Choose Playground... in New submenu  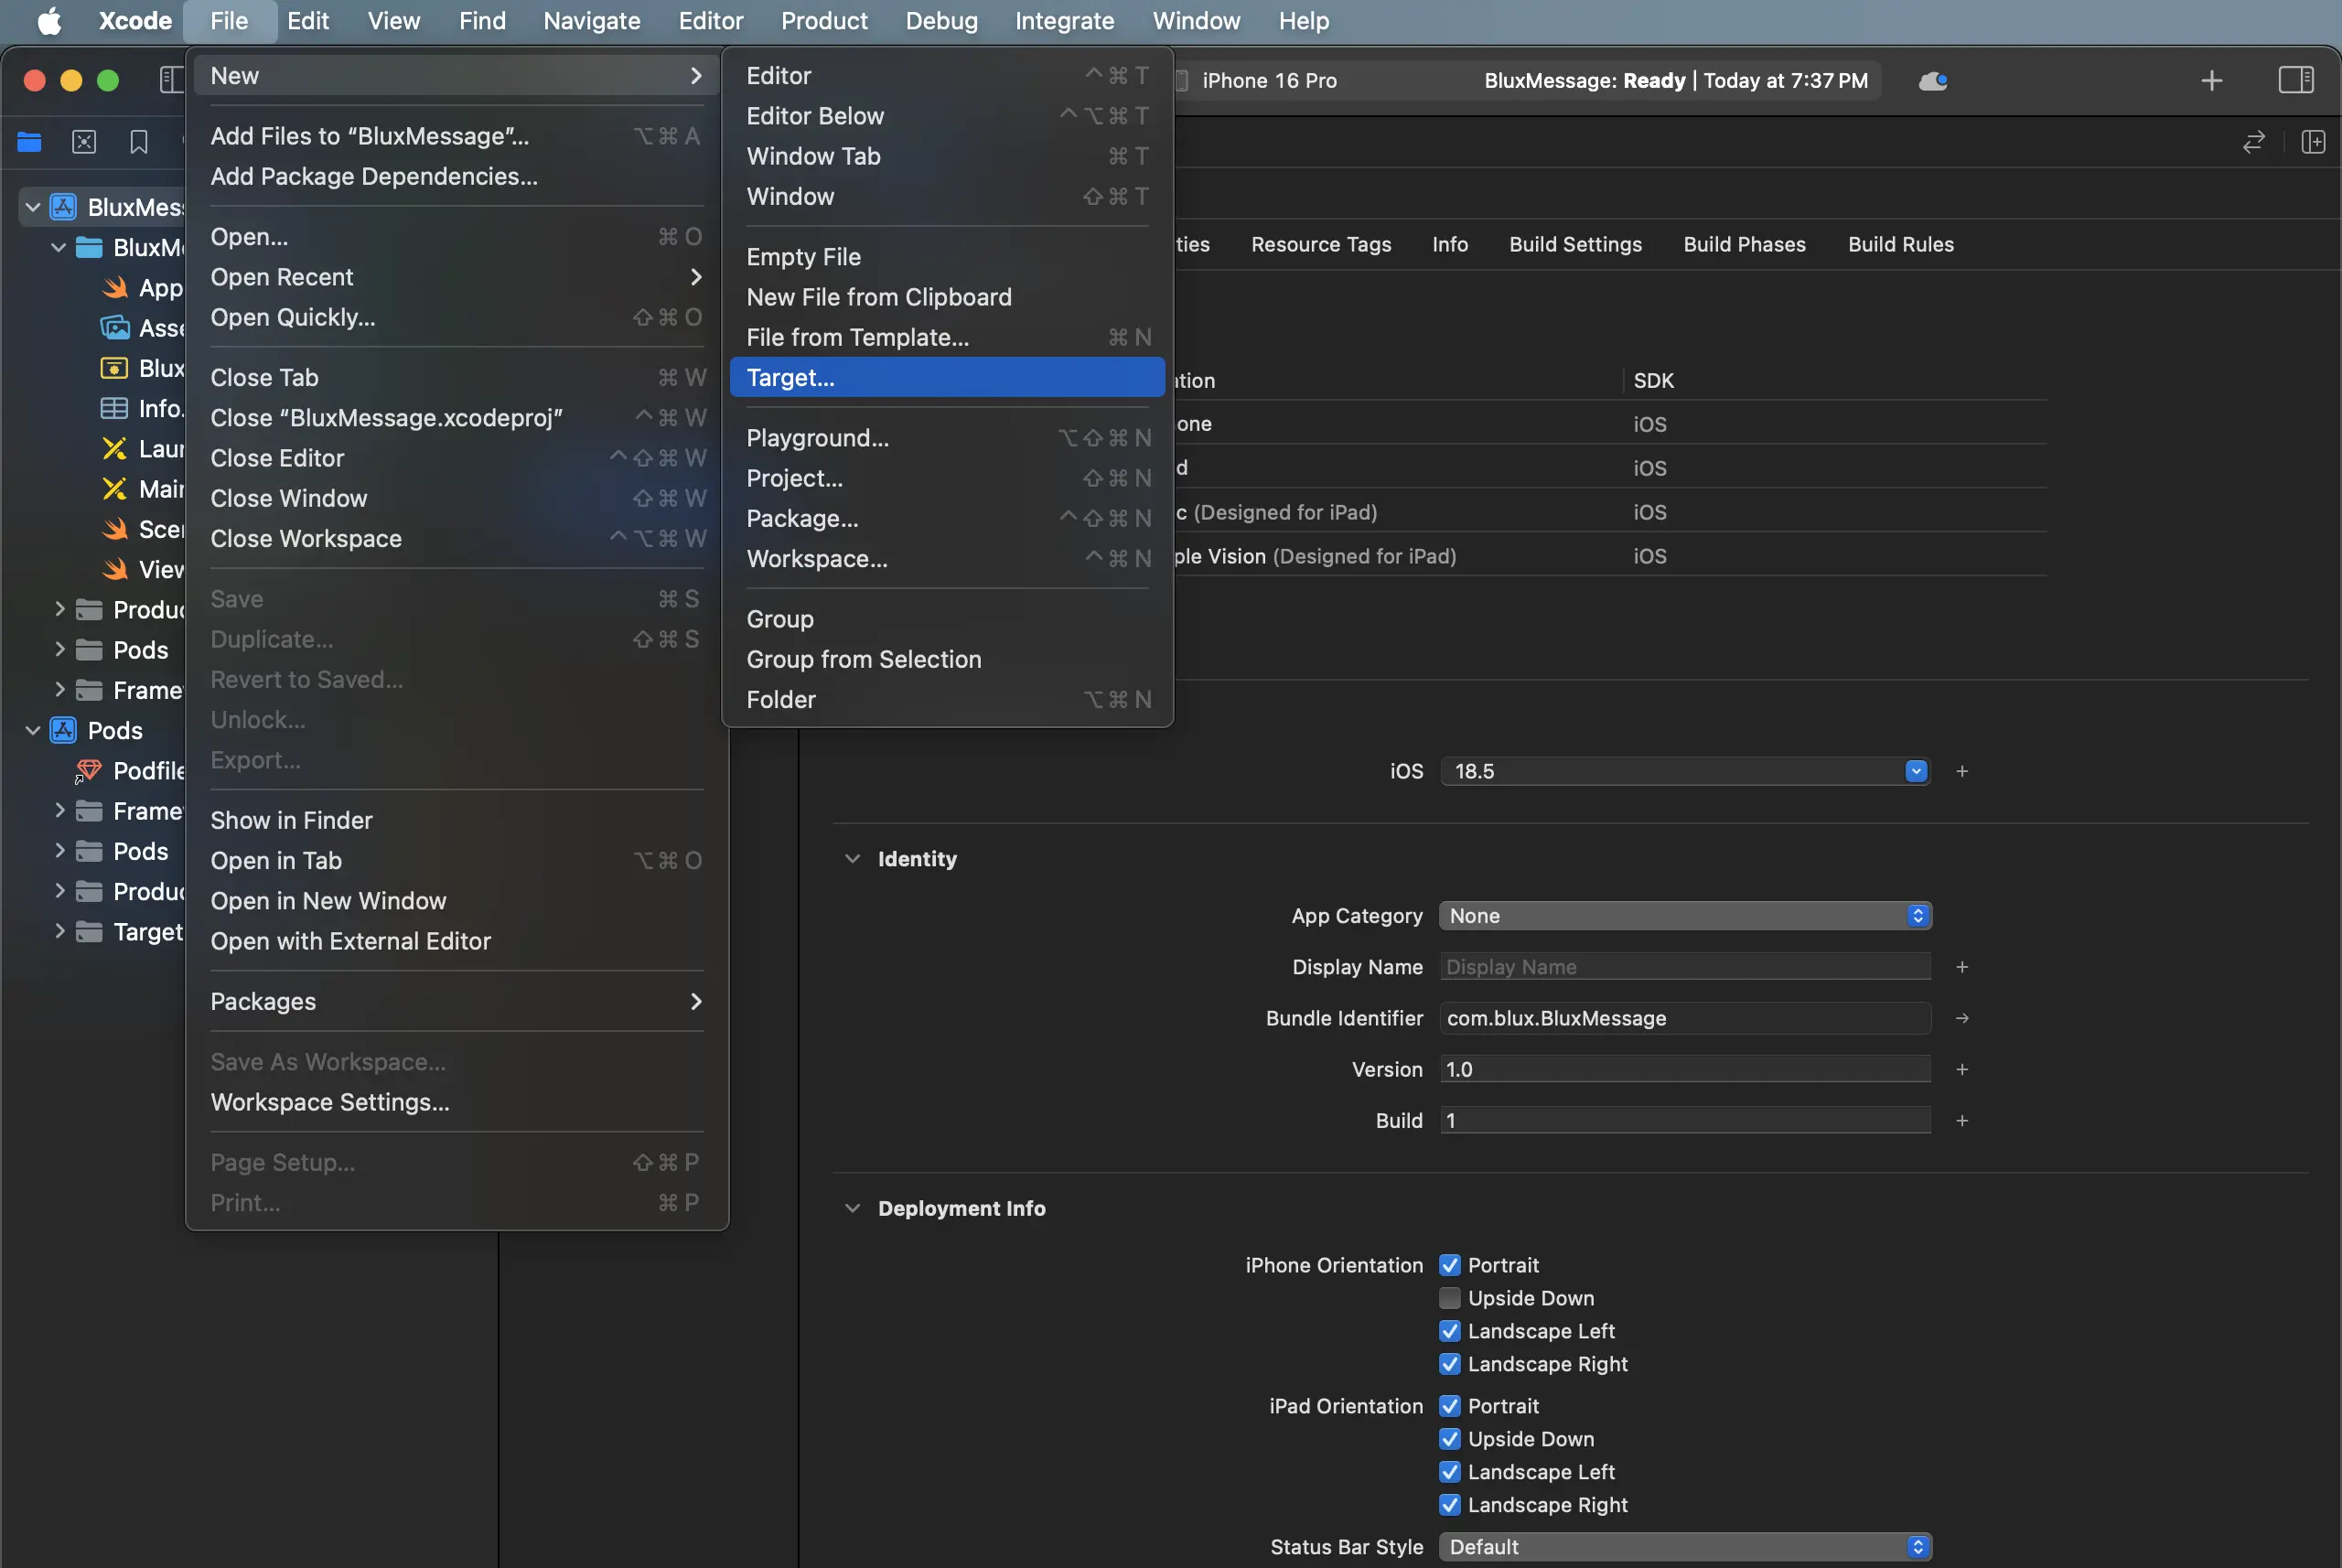tap(947, 438)
